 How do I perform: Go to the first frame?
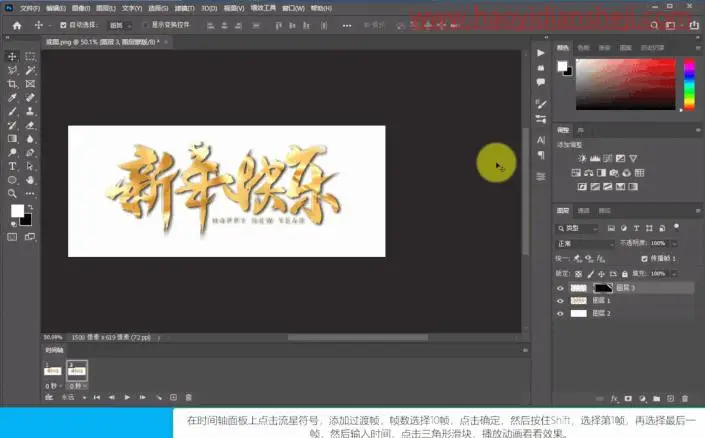tap(97, 398)
